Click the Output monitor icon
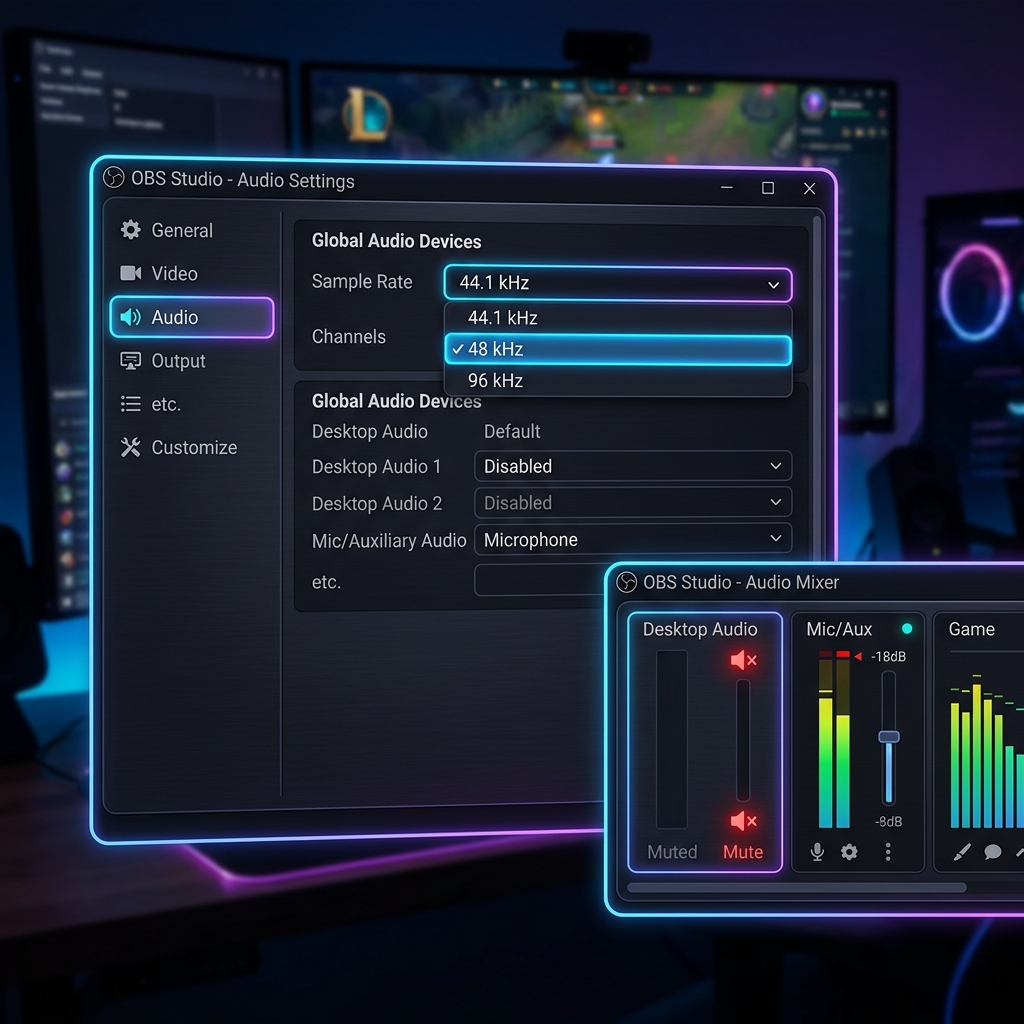 coord(131,360)
